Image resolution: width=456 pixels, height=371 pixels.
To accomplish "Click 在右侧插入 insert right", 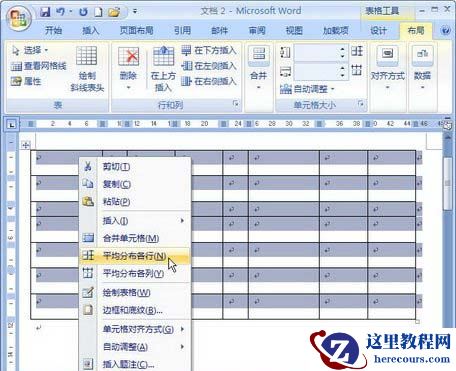I will click(x=209, y=81).
